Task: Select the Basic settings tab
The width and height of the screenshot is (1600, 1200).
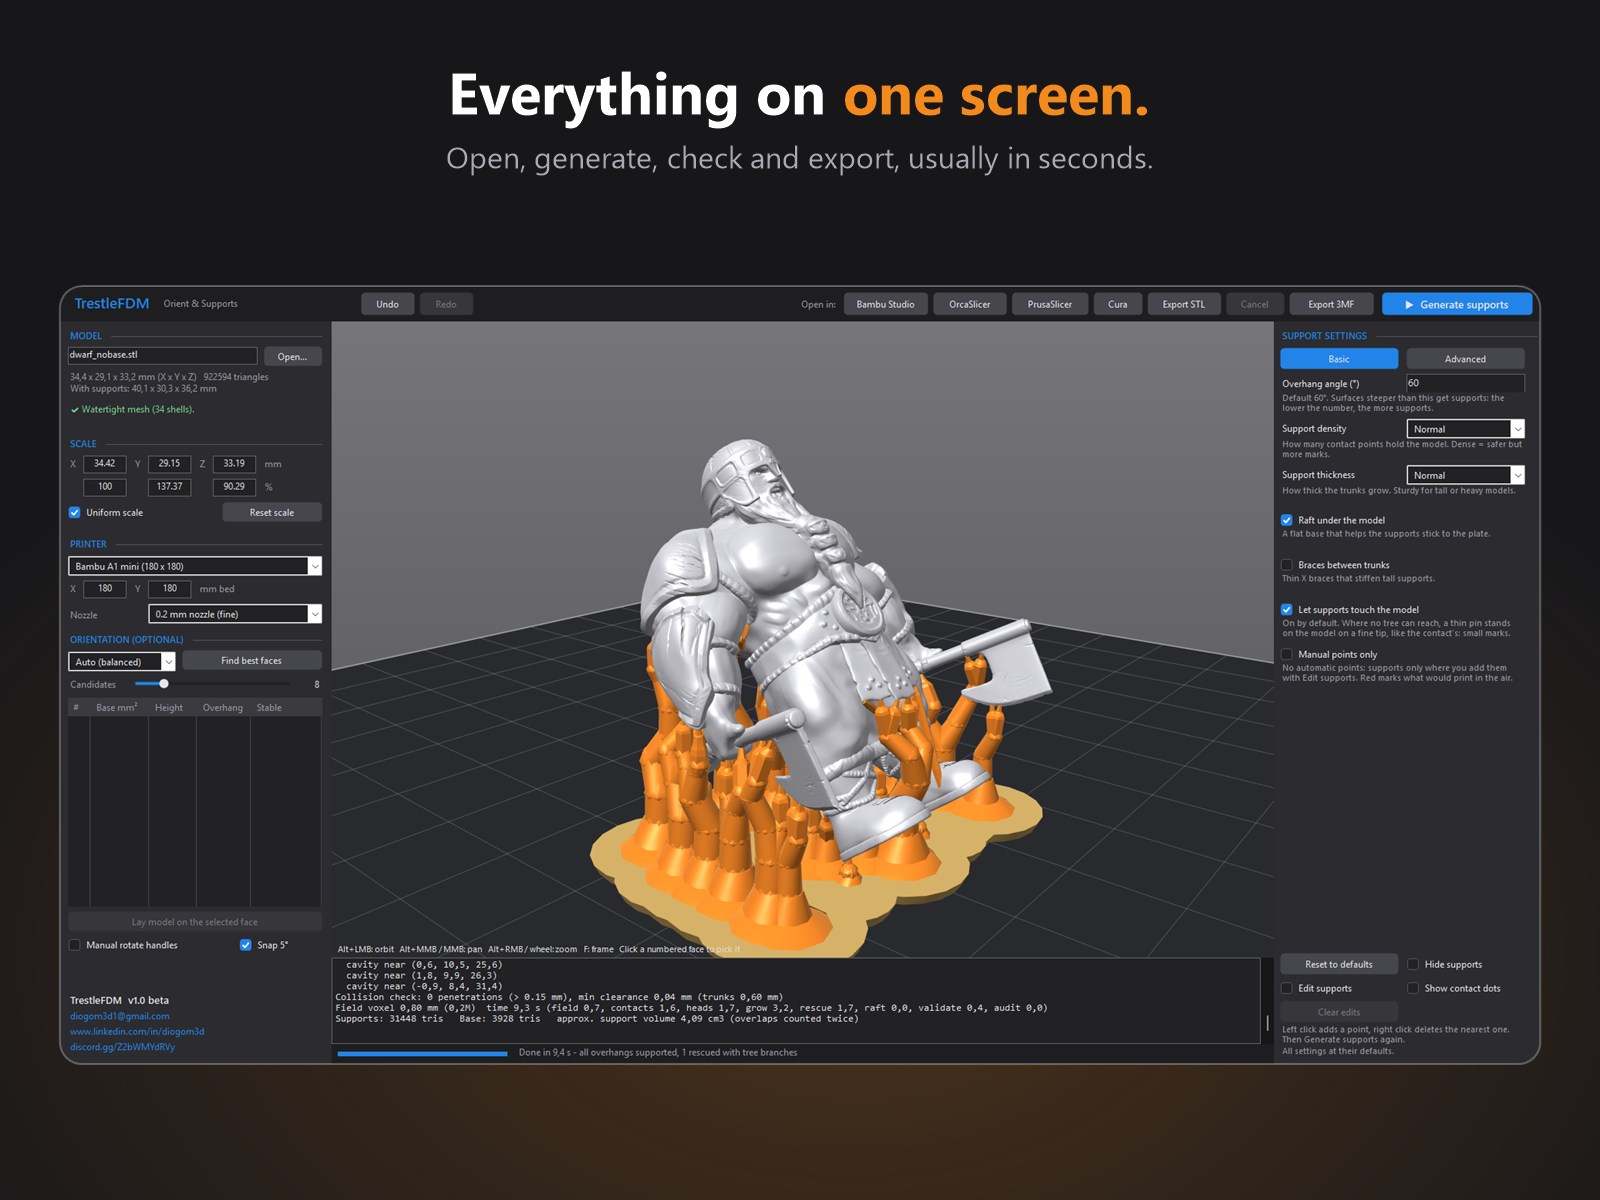Action: pyautogui.click(x=1339, y=359)
